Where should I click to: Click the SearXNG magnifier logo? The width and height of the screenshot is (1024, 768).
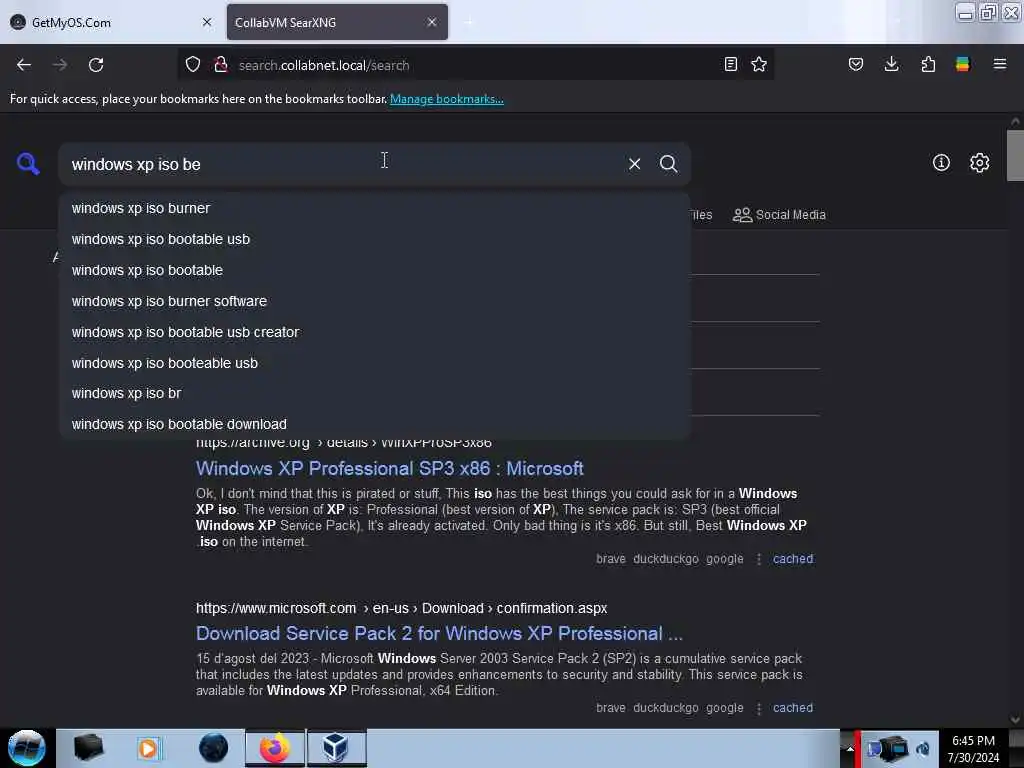tap(28, 163)
